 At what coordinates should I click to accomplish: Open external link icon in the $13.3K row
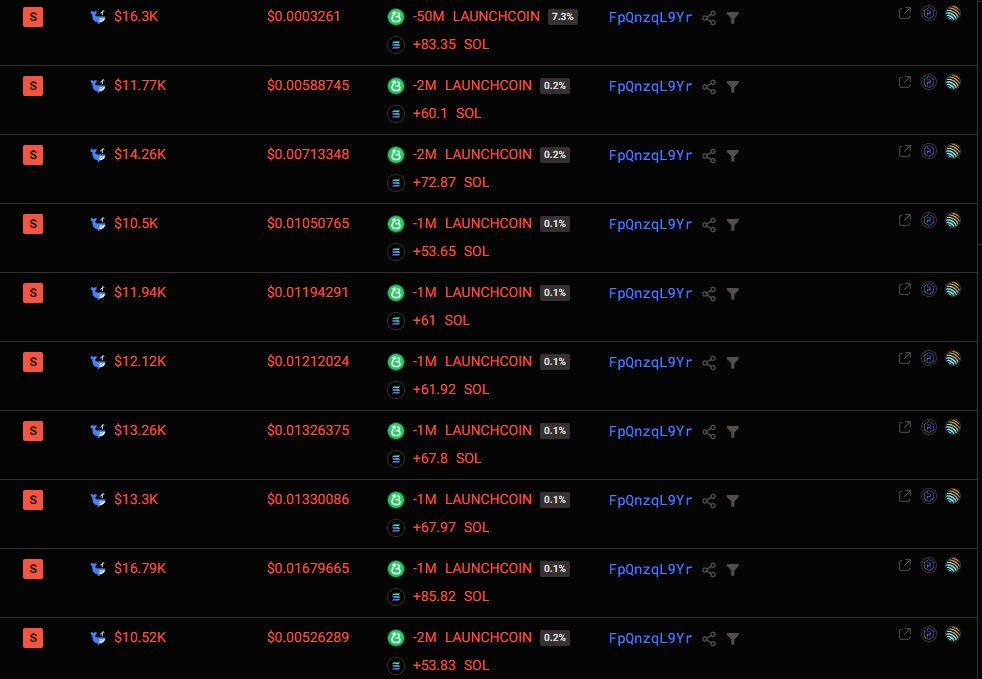pos(905,496)
